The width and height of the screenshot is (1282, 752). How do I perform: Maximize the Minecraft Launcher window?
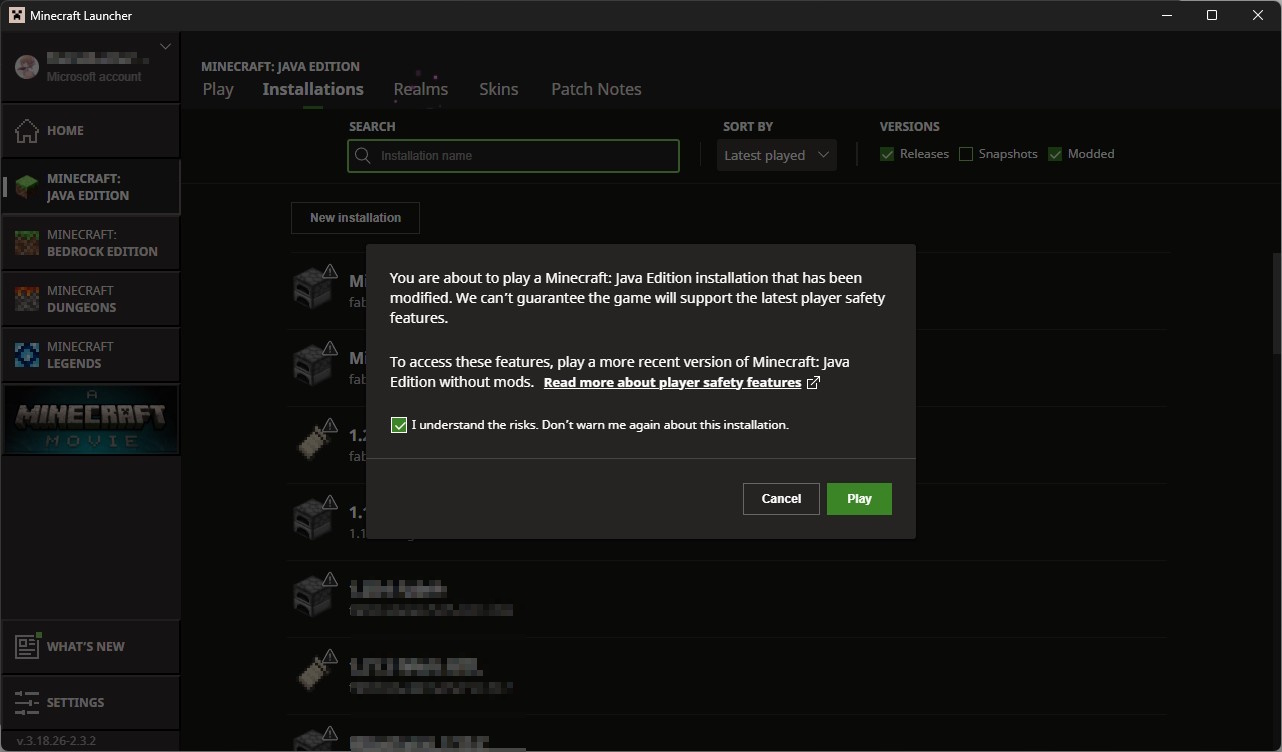(1212, 15)
